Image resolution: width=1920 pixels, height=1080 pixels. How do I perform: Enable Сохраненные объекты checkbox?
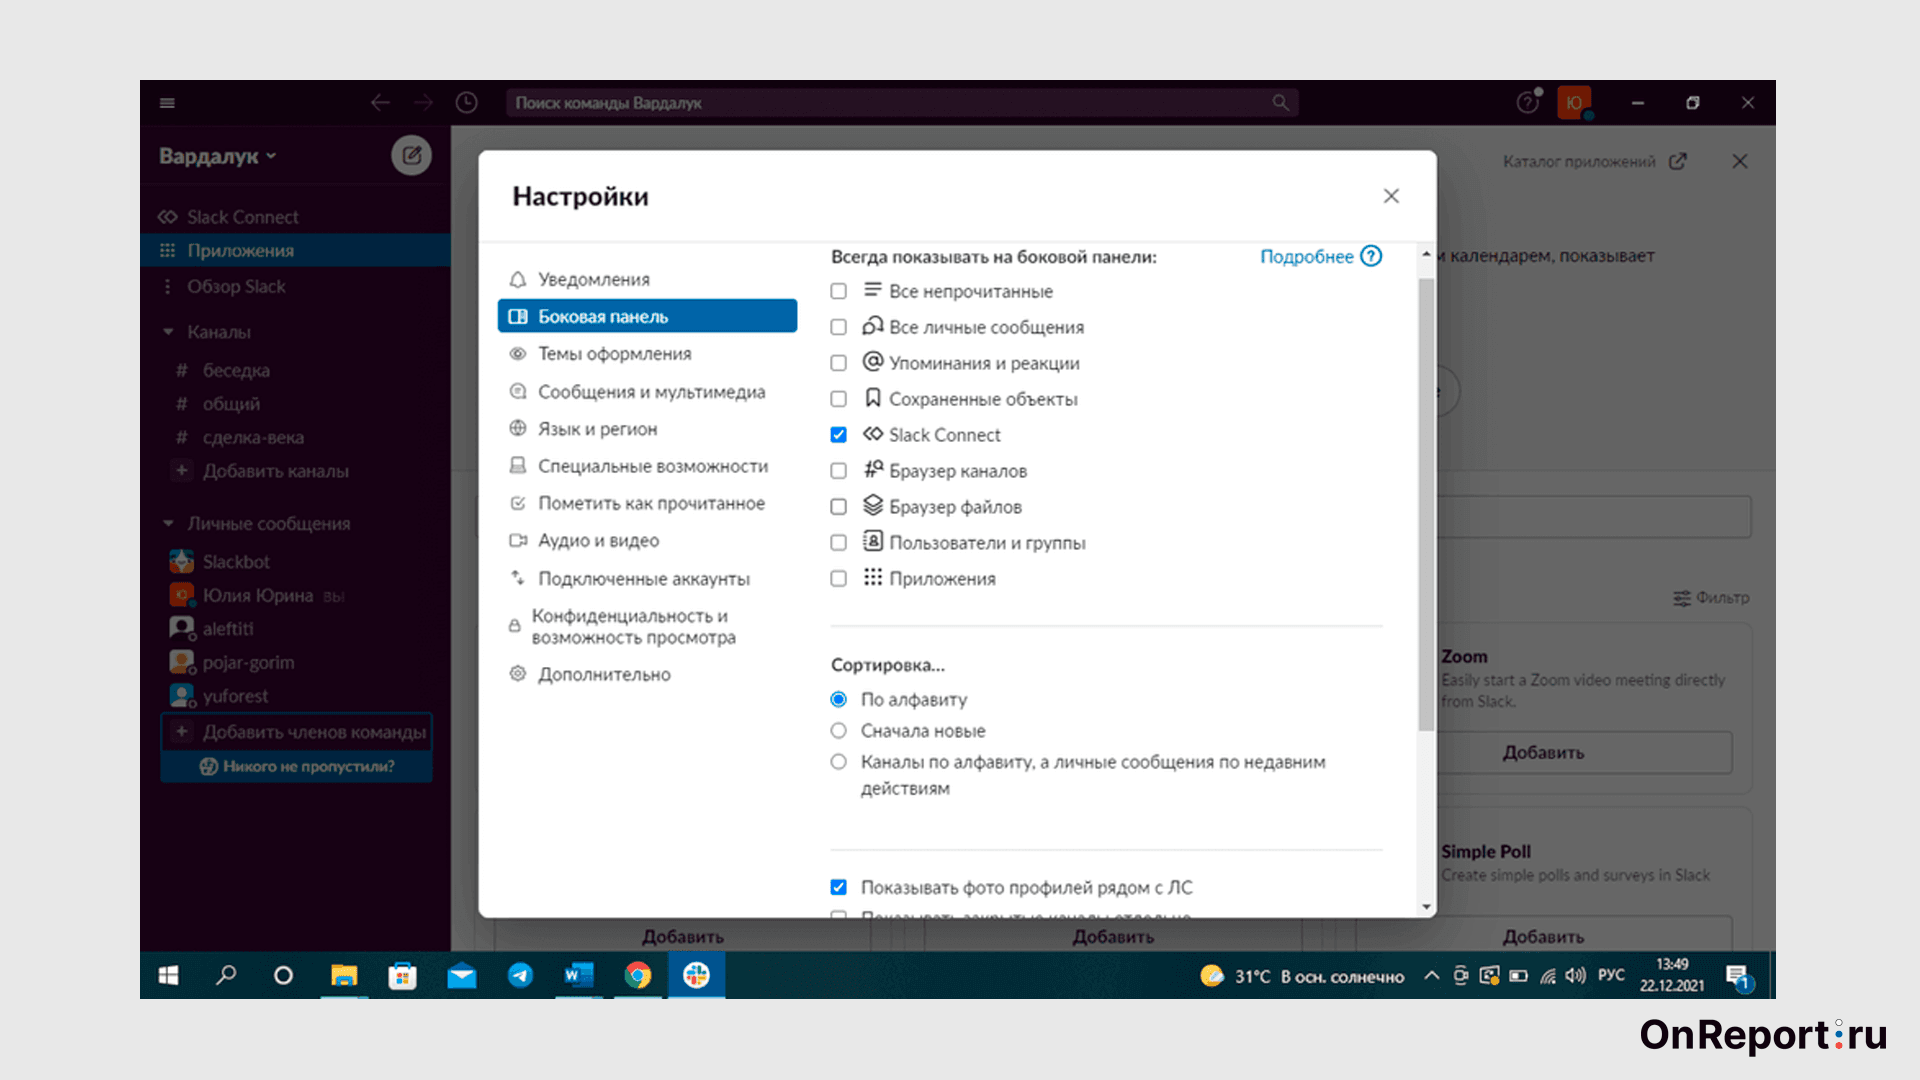coord(838,399)
